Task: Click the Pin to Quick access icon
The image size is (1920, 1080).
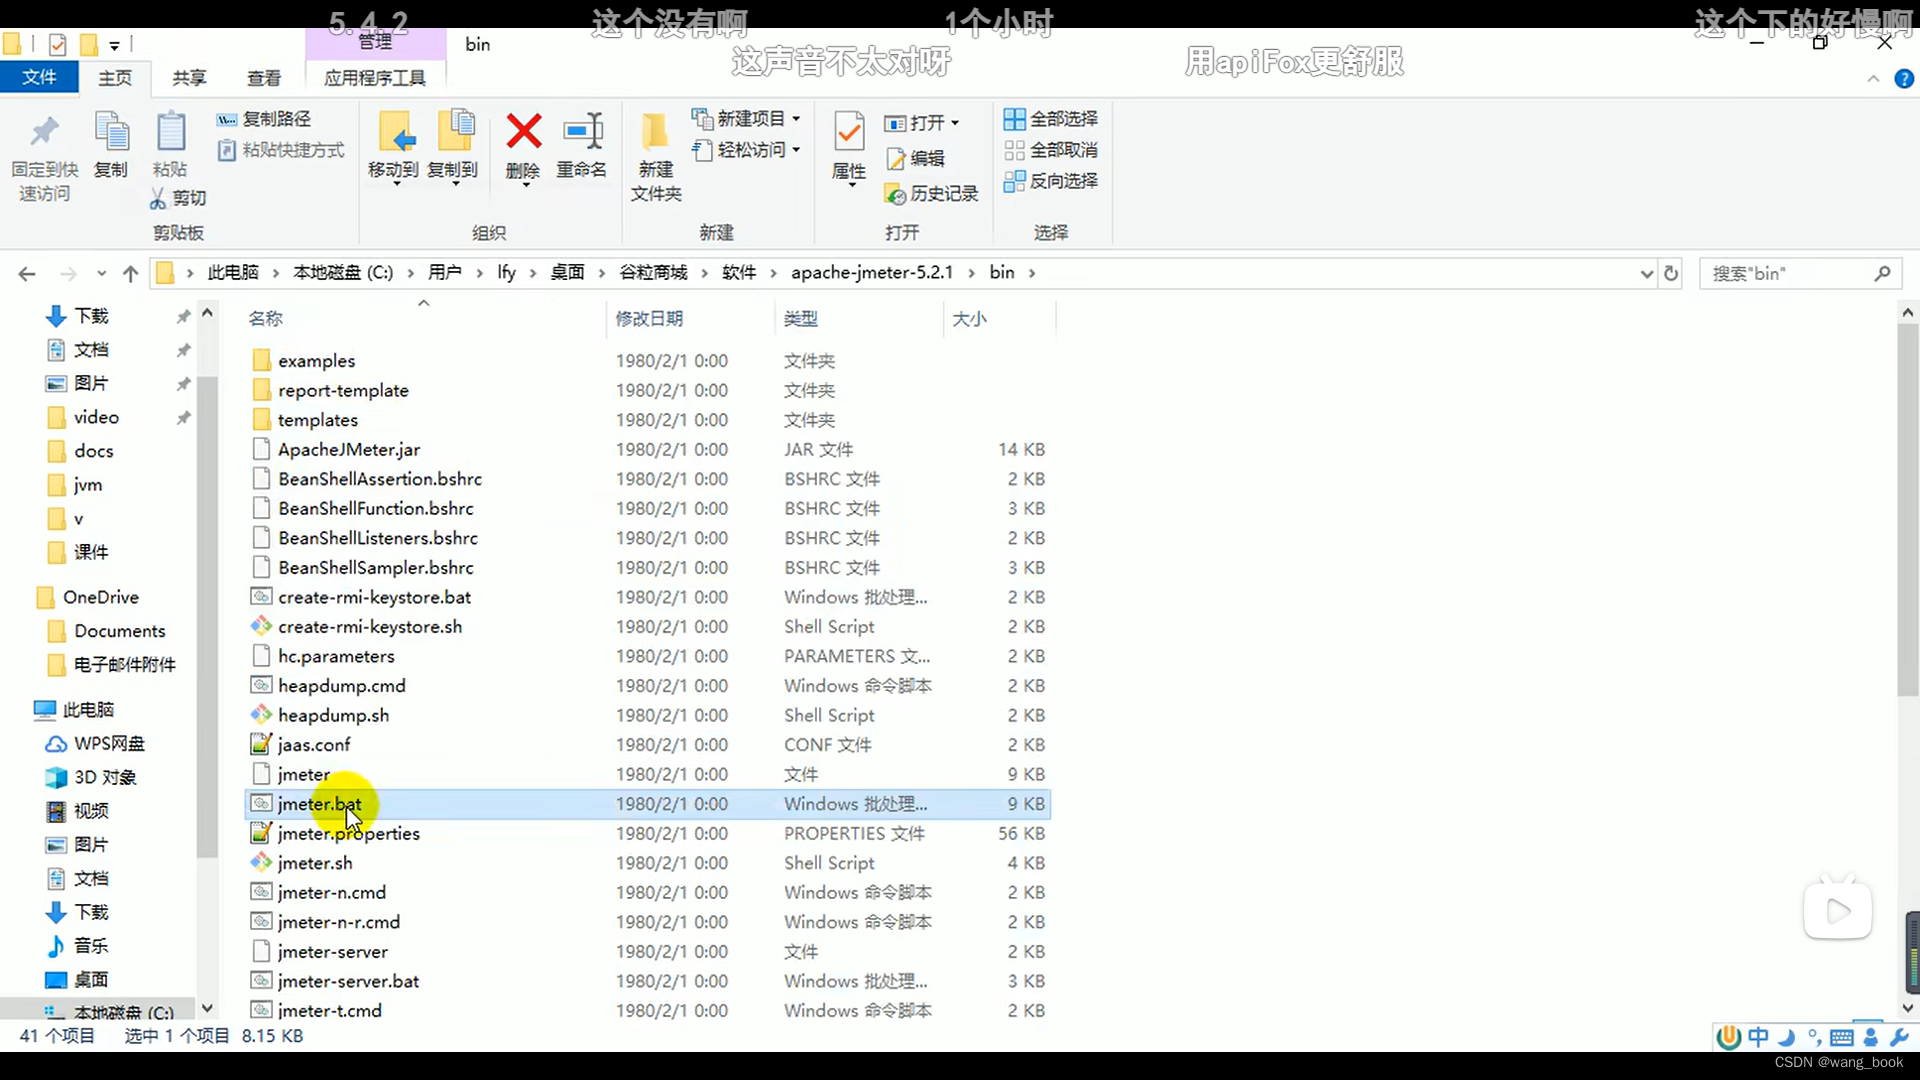Action: click(x=44, y=133)
